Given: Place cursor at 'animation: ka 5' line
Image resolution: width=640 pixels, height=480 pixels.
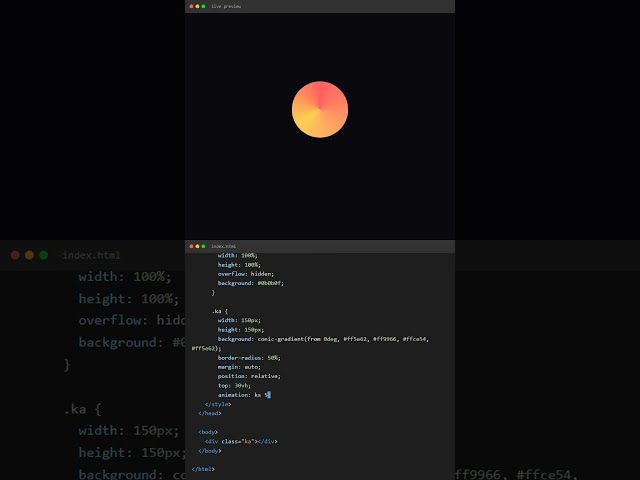Looking at the screenshot, I should pos(244,395).
